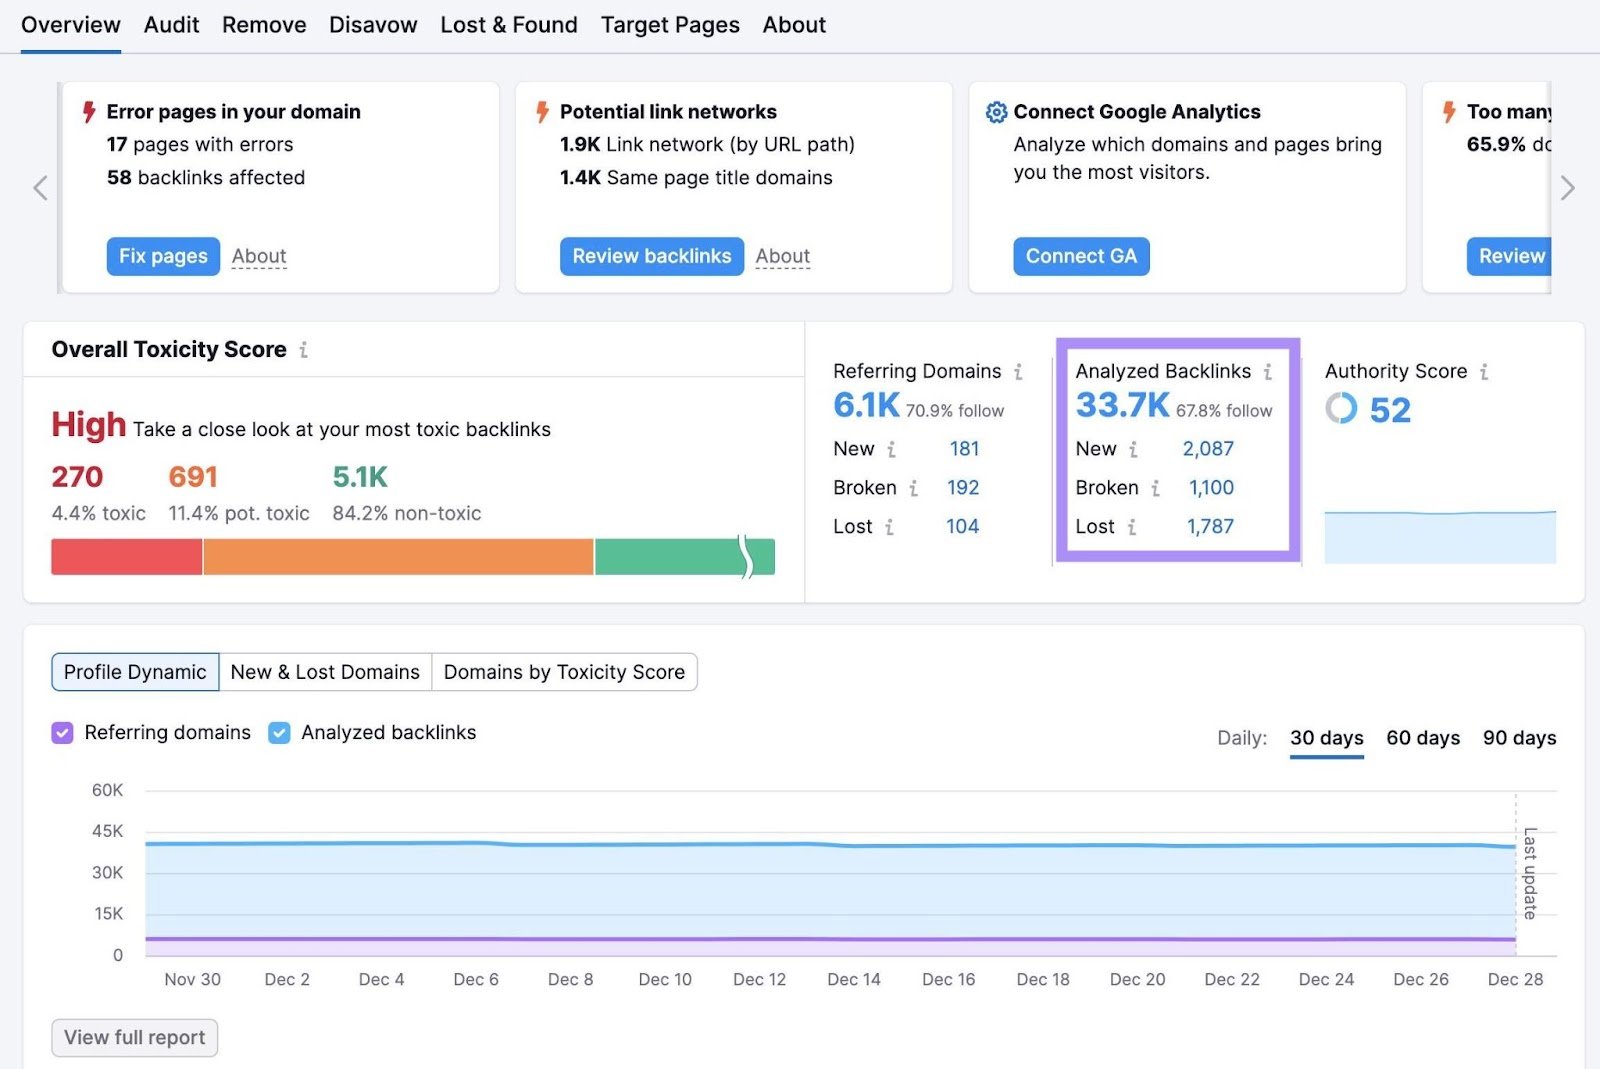
Task: Open the New & Lost Domains tab
Action: coord(325,671)
